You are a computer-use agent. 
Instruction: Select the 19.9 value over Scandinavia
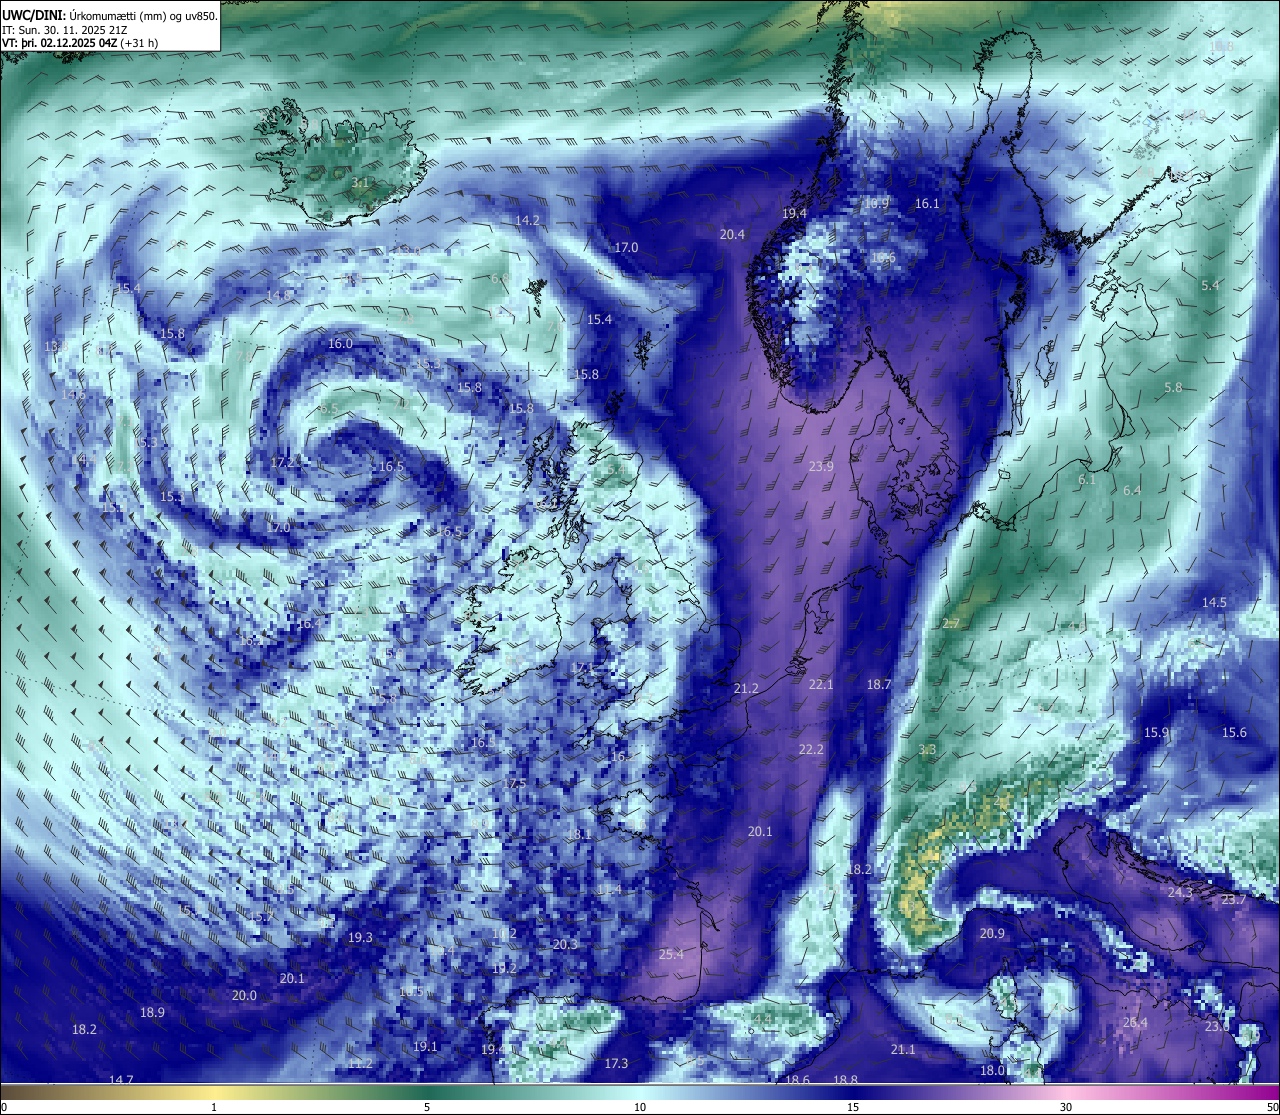pyautogui.click(x=876, y=204)
